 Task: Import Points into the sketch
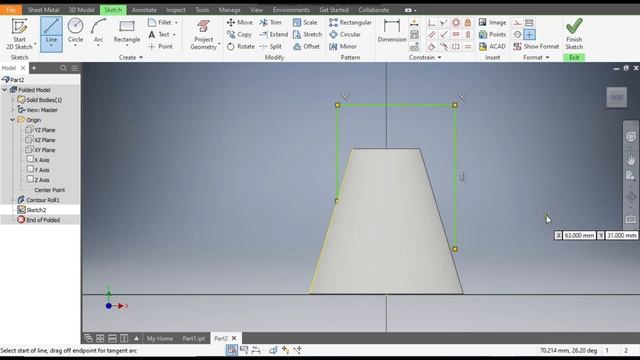tap(493, 35)
